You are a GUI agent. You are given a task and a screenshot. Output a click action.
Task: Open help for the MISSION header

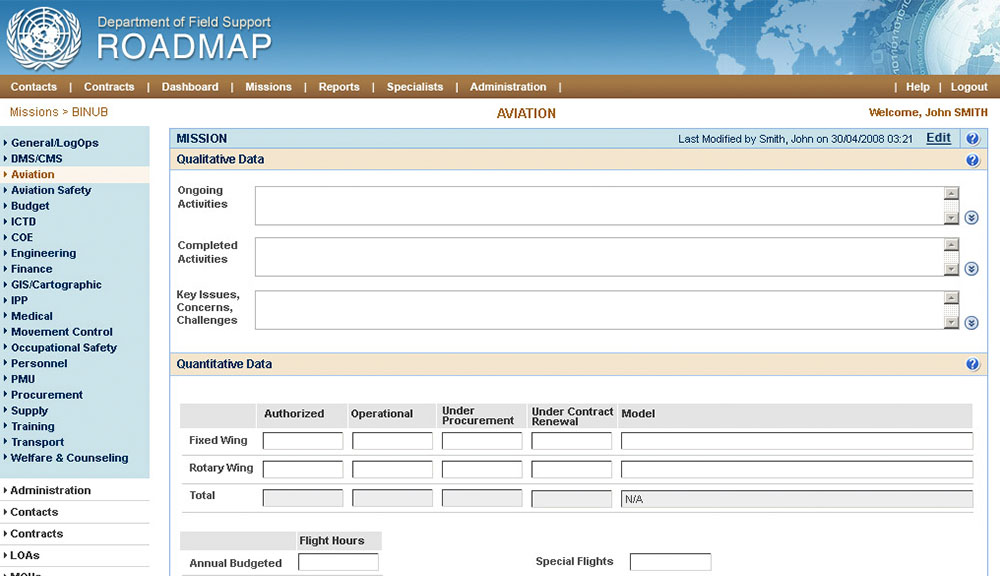(x=972, y=138)
